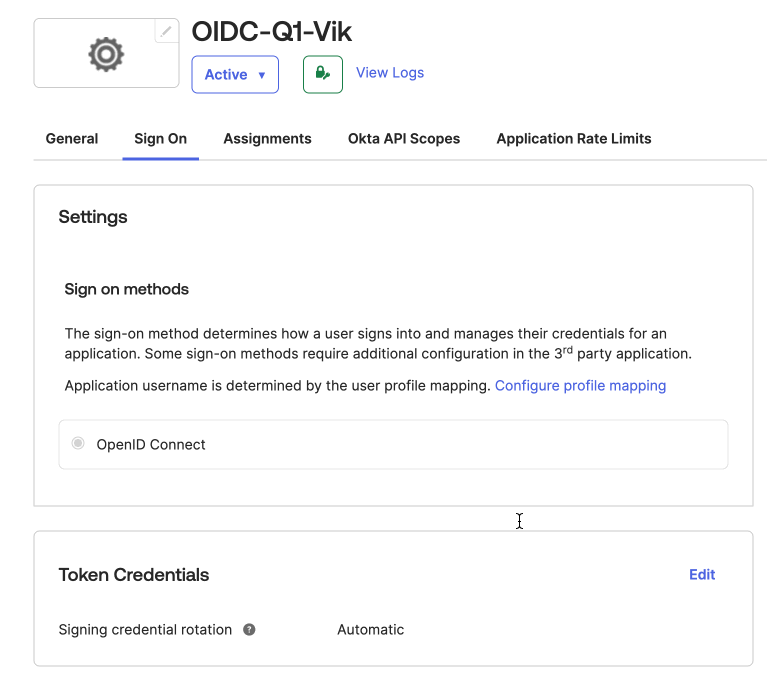This screenshot has height=685, width=767.
Task: Click Edit in the Token Credentials section
Action: 702,575
